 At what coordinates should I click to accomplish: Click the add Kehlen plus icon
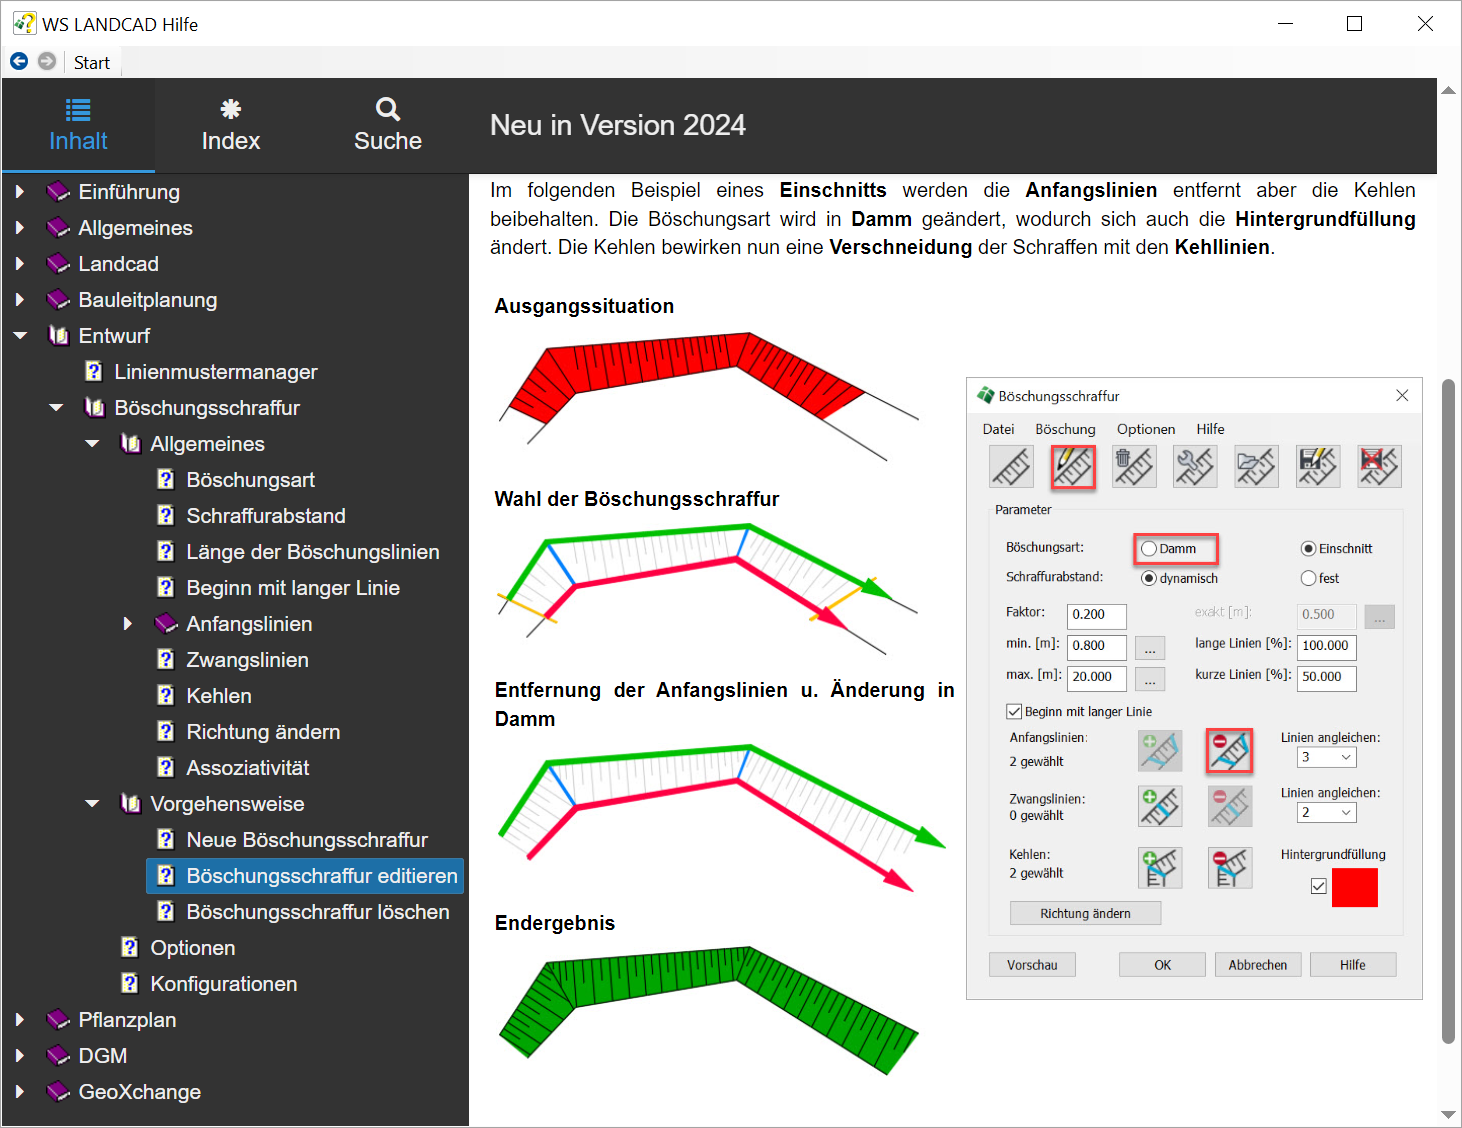coord(1160,868)
